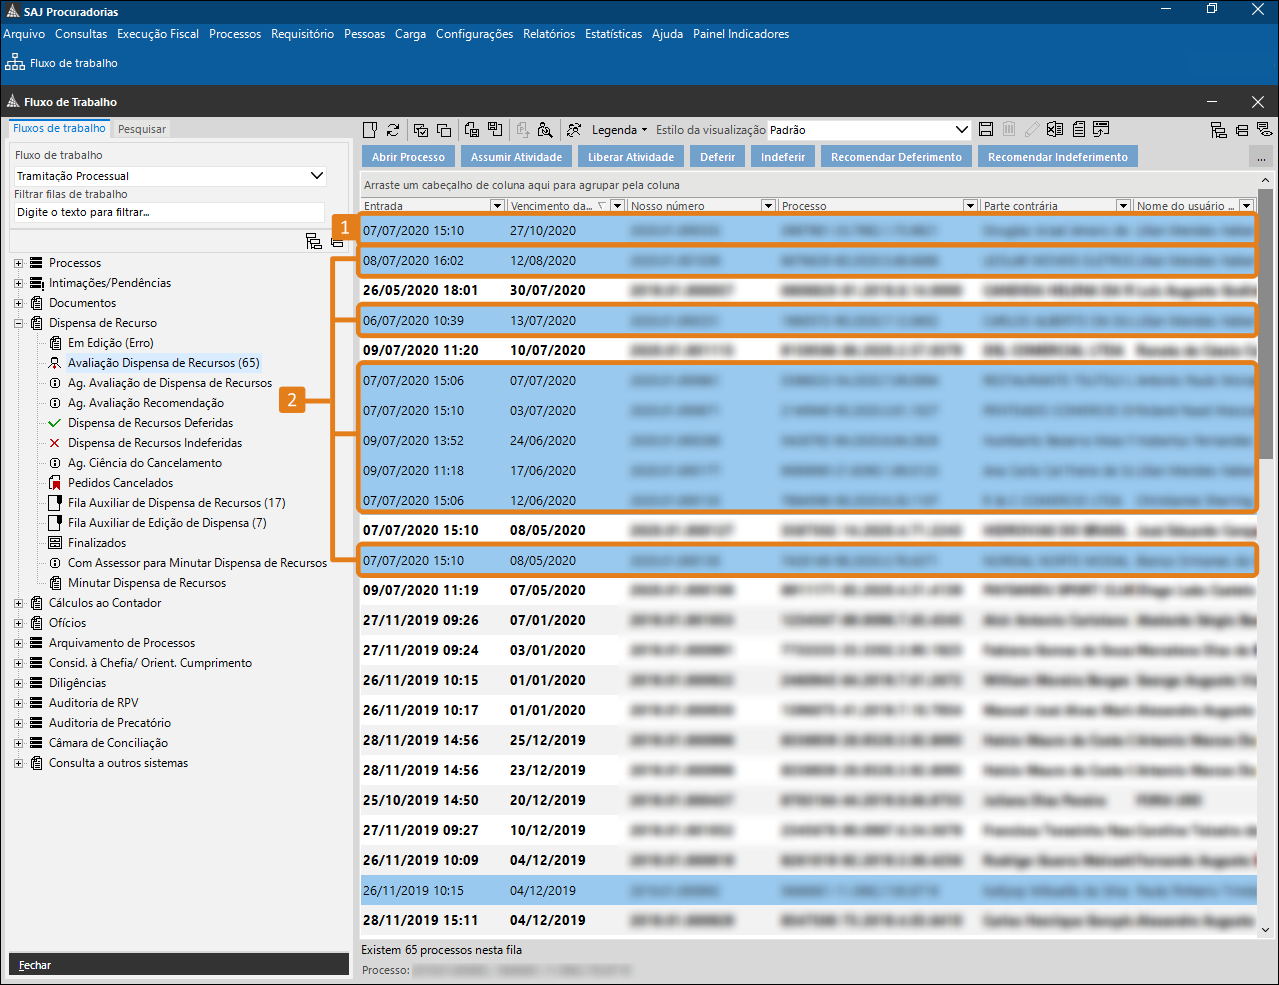Click the Fluxo de trabalho shortcut icon
The width and height of the screenshot is (1279, 985).
click(15, 62)
